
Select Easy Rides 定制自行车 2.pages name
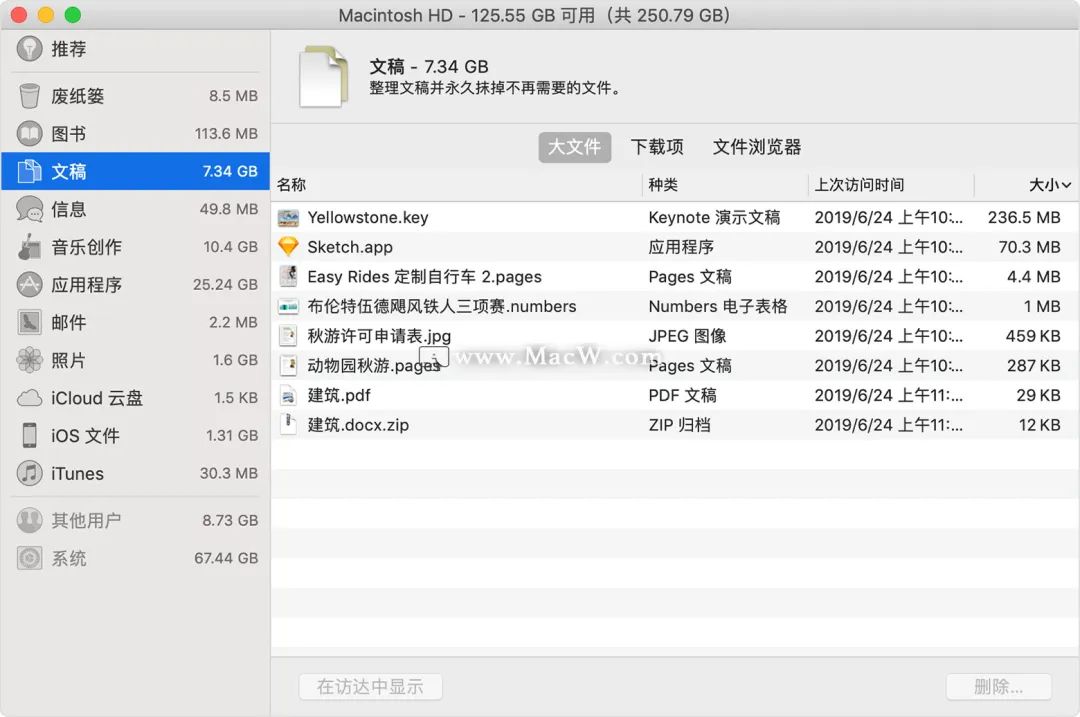pos(424,277)
